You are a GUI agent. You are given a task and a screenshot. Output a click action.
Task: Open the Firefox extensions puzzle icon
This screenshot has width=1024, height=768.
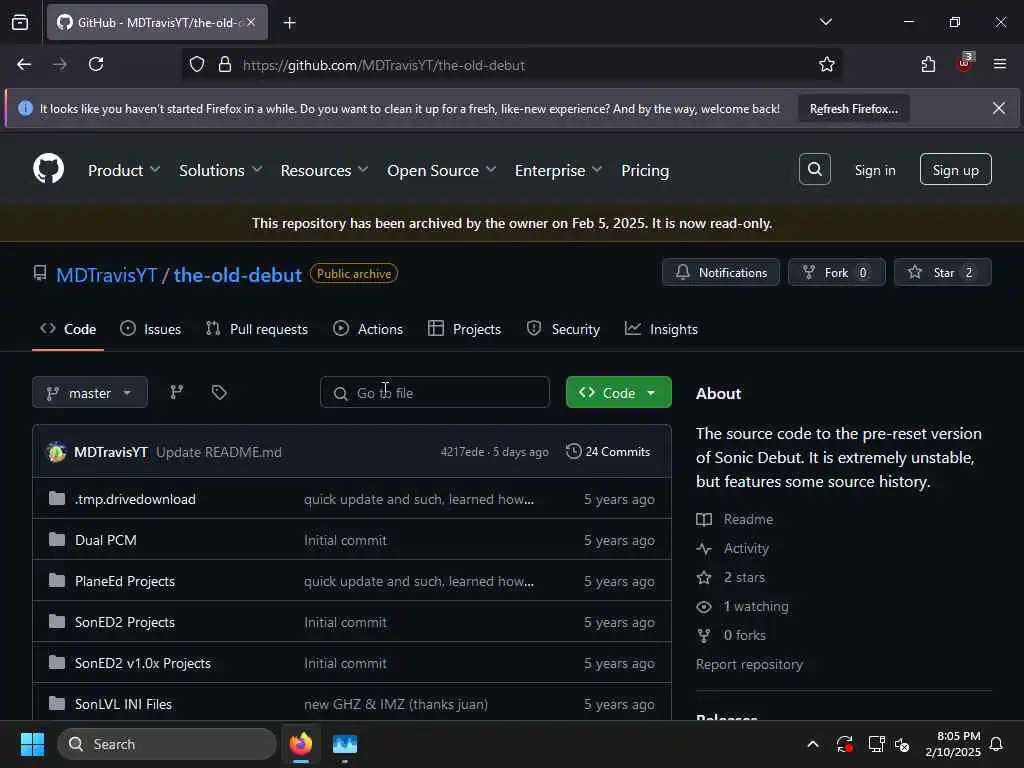click(928, 64)
